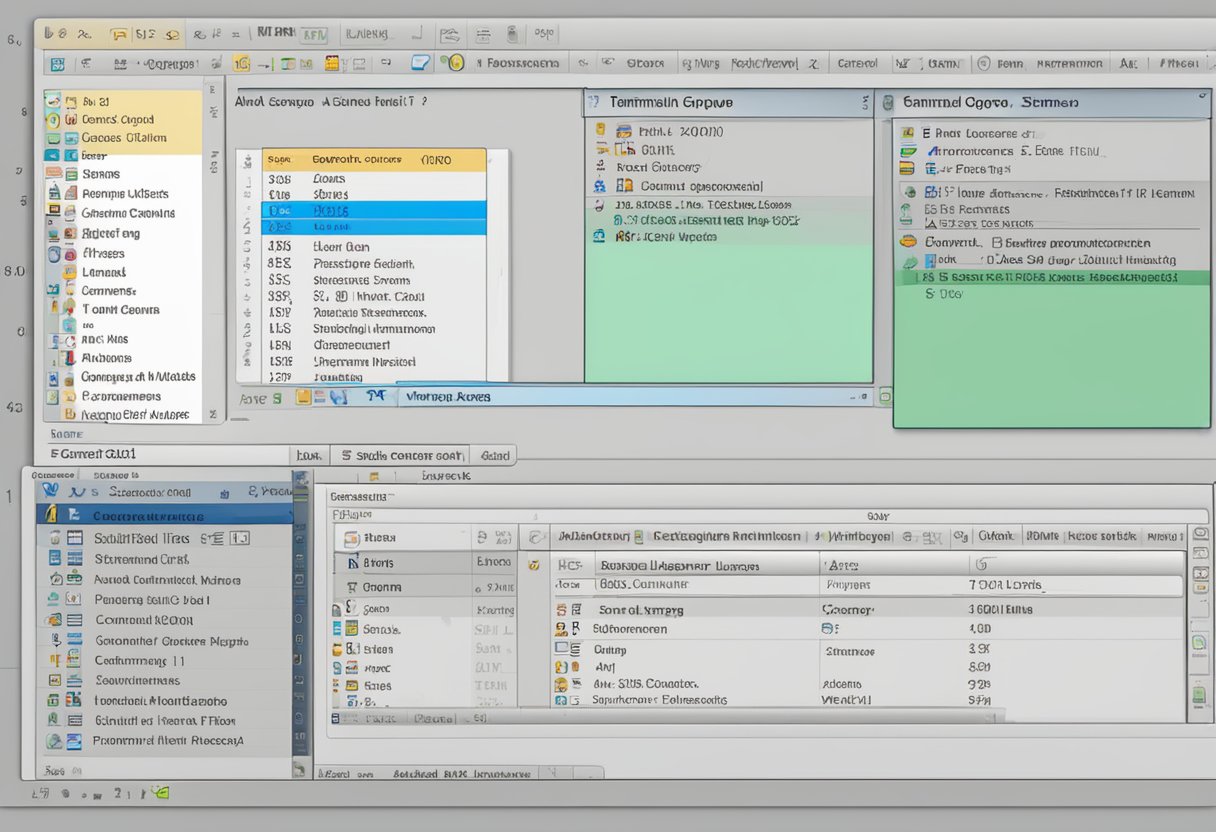This screenshot has height=832, width=1216.
Task: Click the green icon in right vertical strip
Action: 1198,693
